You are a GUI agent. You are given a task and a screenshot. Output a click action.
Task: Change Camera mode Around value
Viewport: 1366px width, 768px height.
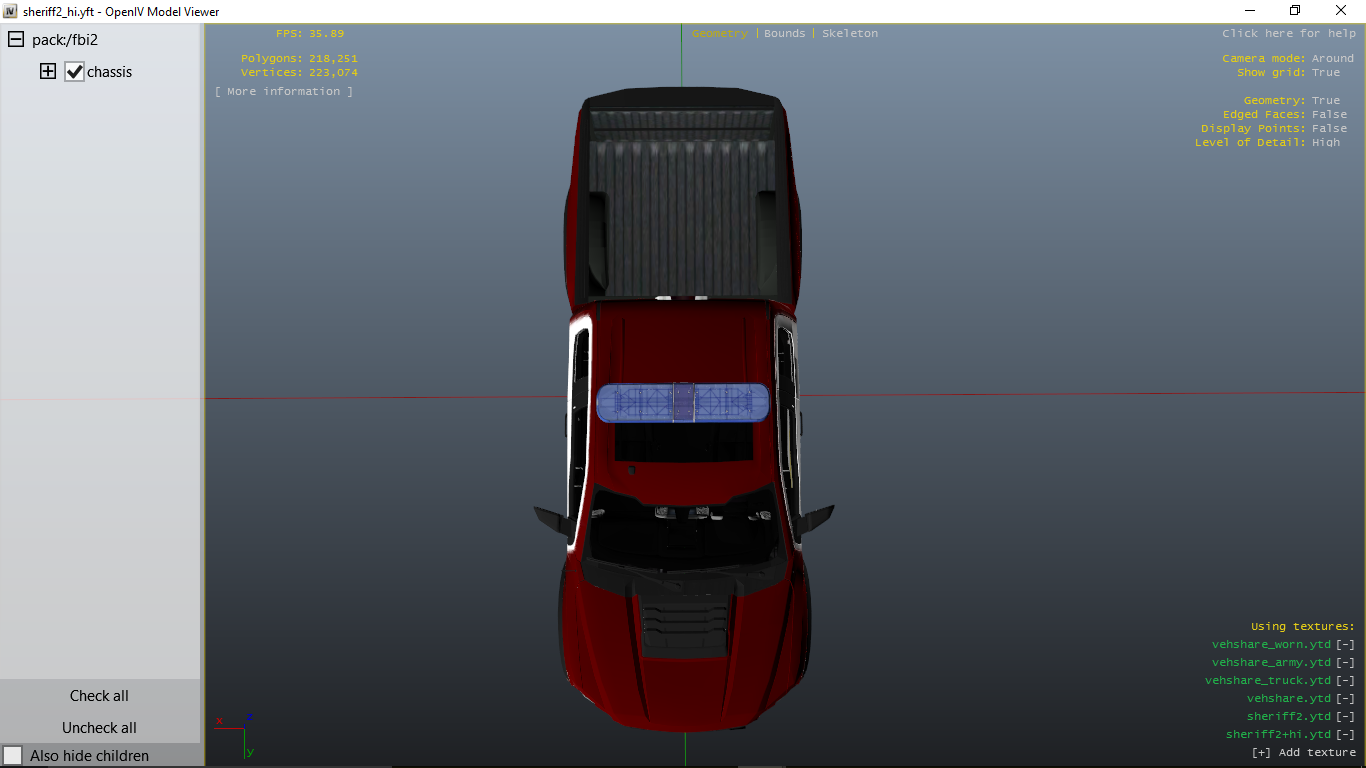pos(1333,59)
